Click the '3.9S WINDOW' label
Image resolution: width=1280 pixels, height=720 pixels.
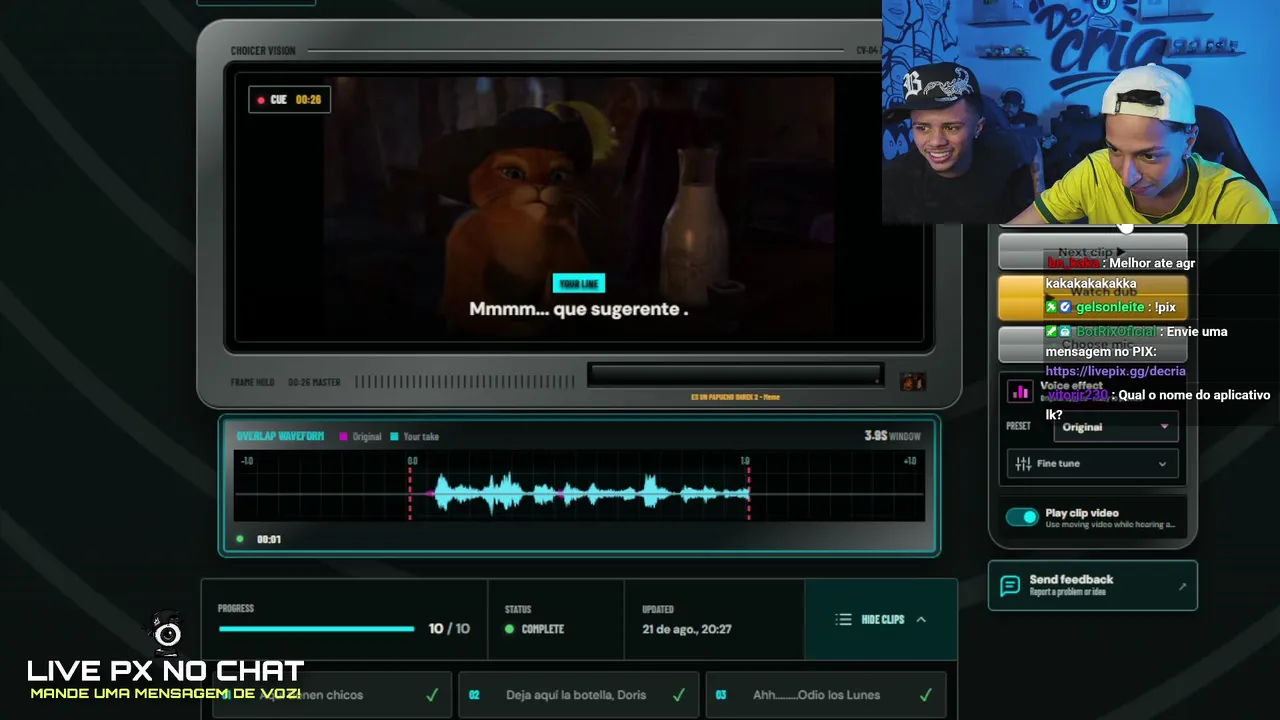click(893, 436)
